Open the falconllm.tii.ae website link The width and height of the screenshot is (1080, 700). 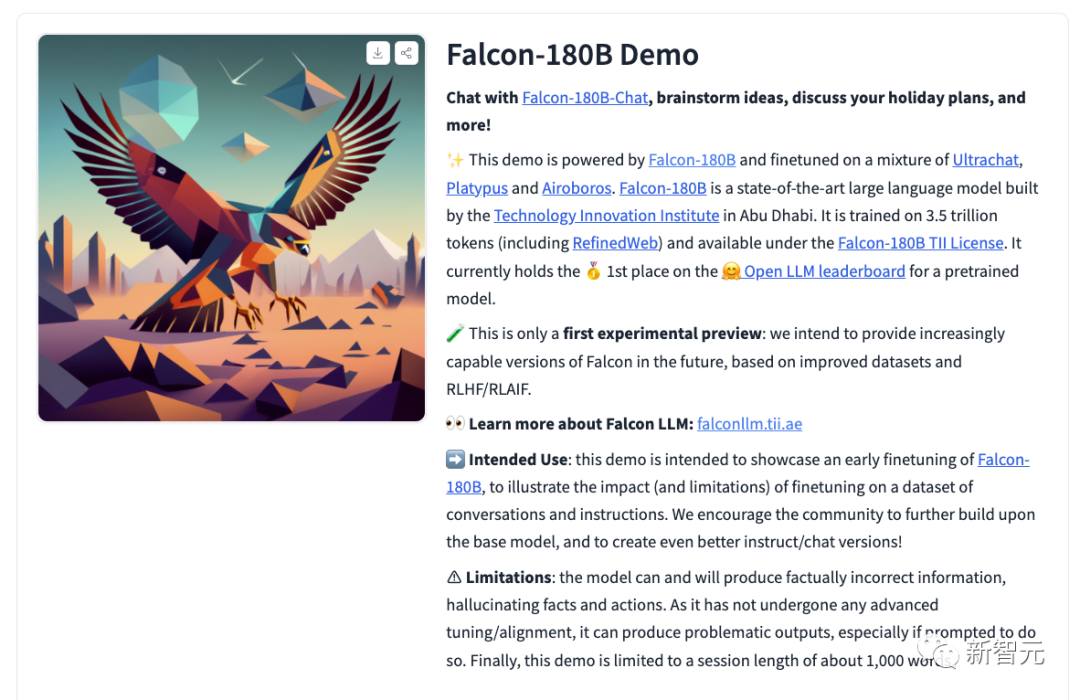pos(749,424)
